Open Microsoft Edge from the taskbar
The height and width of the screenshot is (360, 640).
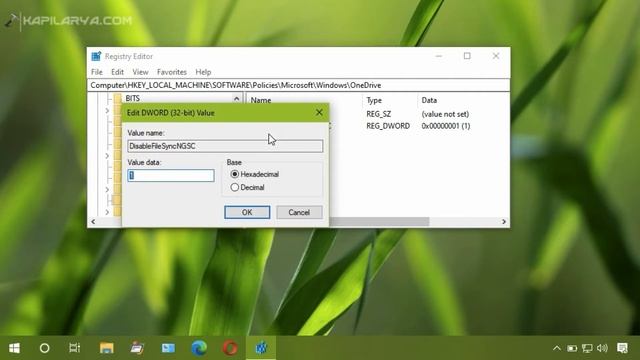pos(199,348)
